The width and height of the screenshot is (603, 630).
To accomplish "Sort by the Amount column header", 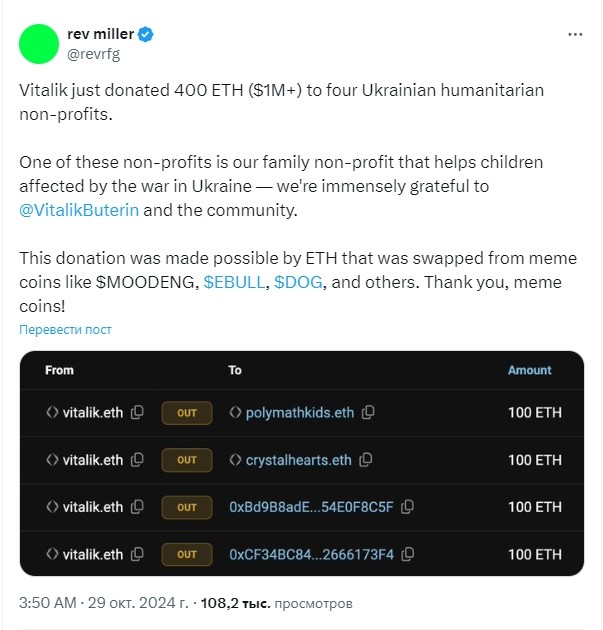I will click(x=529, y=370).
